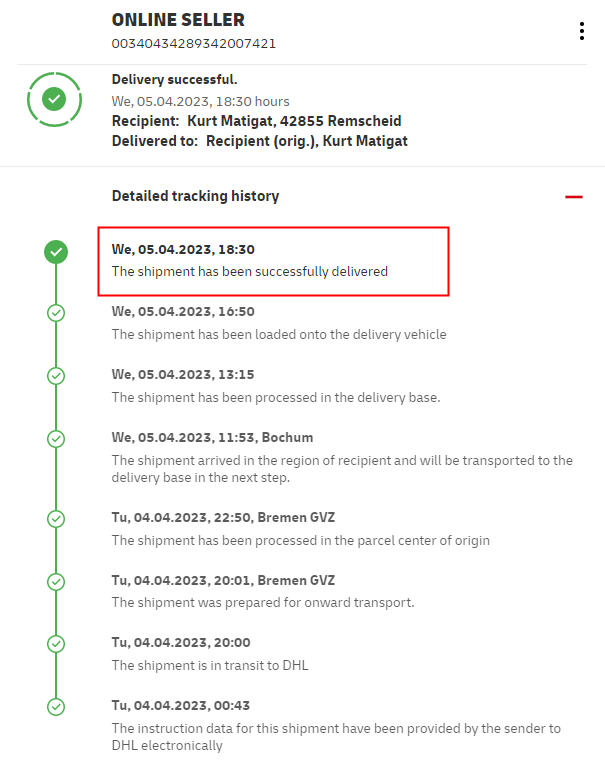The width and height of the screenshot is (605, 777).
Task: Click the checkmark beside the 13:15 entry
Action: click(56, 375)
